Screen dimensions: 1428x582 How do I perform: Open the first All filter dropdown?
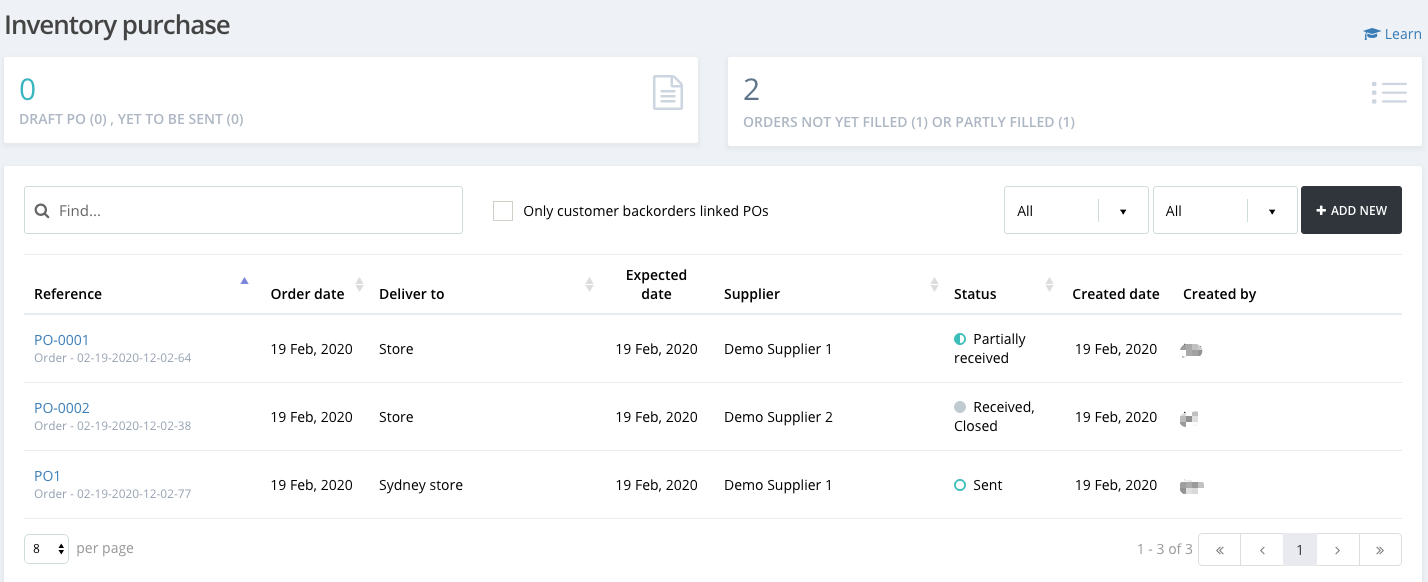click(1075, 211)
